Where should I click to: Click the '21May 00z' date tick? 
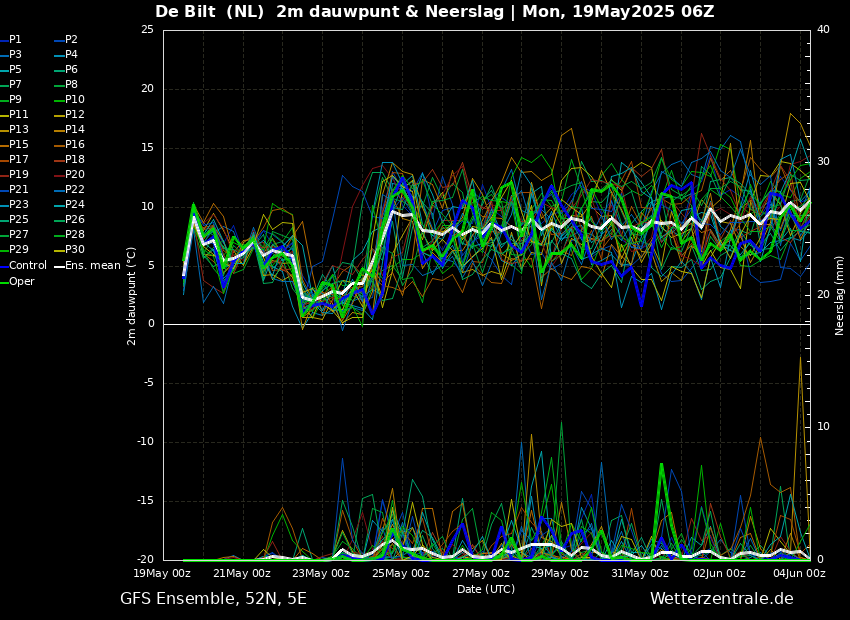click(x=243, y=573)
